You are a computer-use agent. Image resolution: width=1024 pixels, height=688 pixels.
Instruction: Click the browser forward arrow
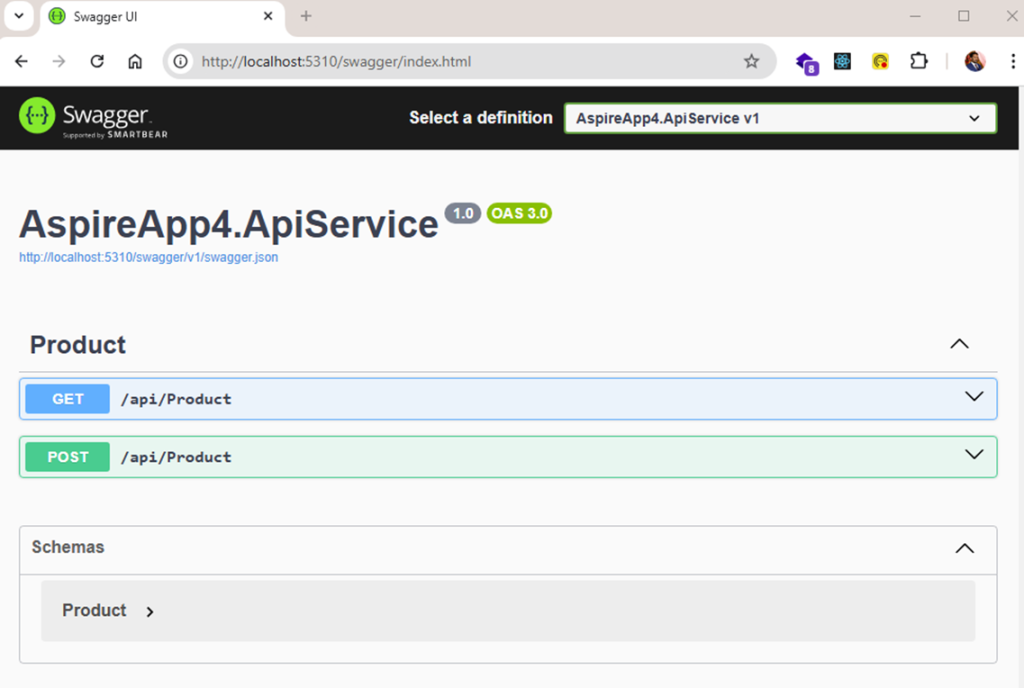59,61
